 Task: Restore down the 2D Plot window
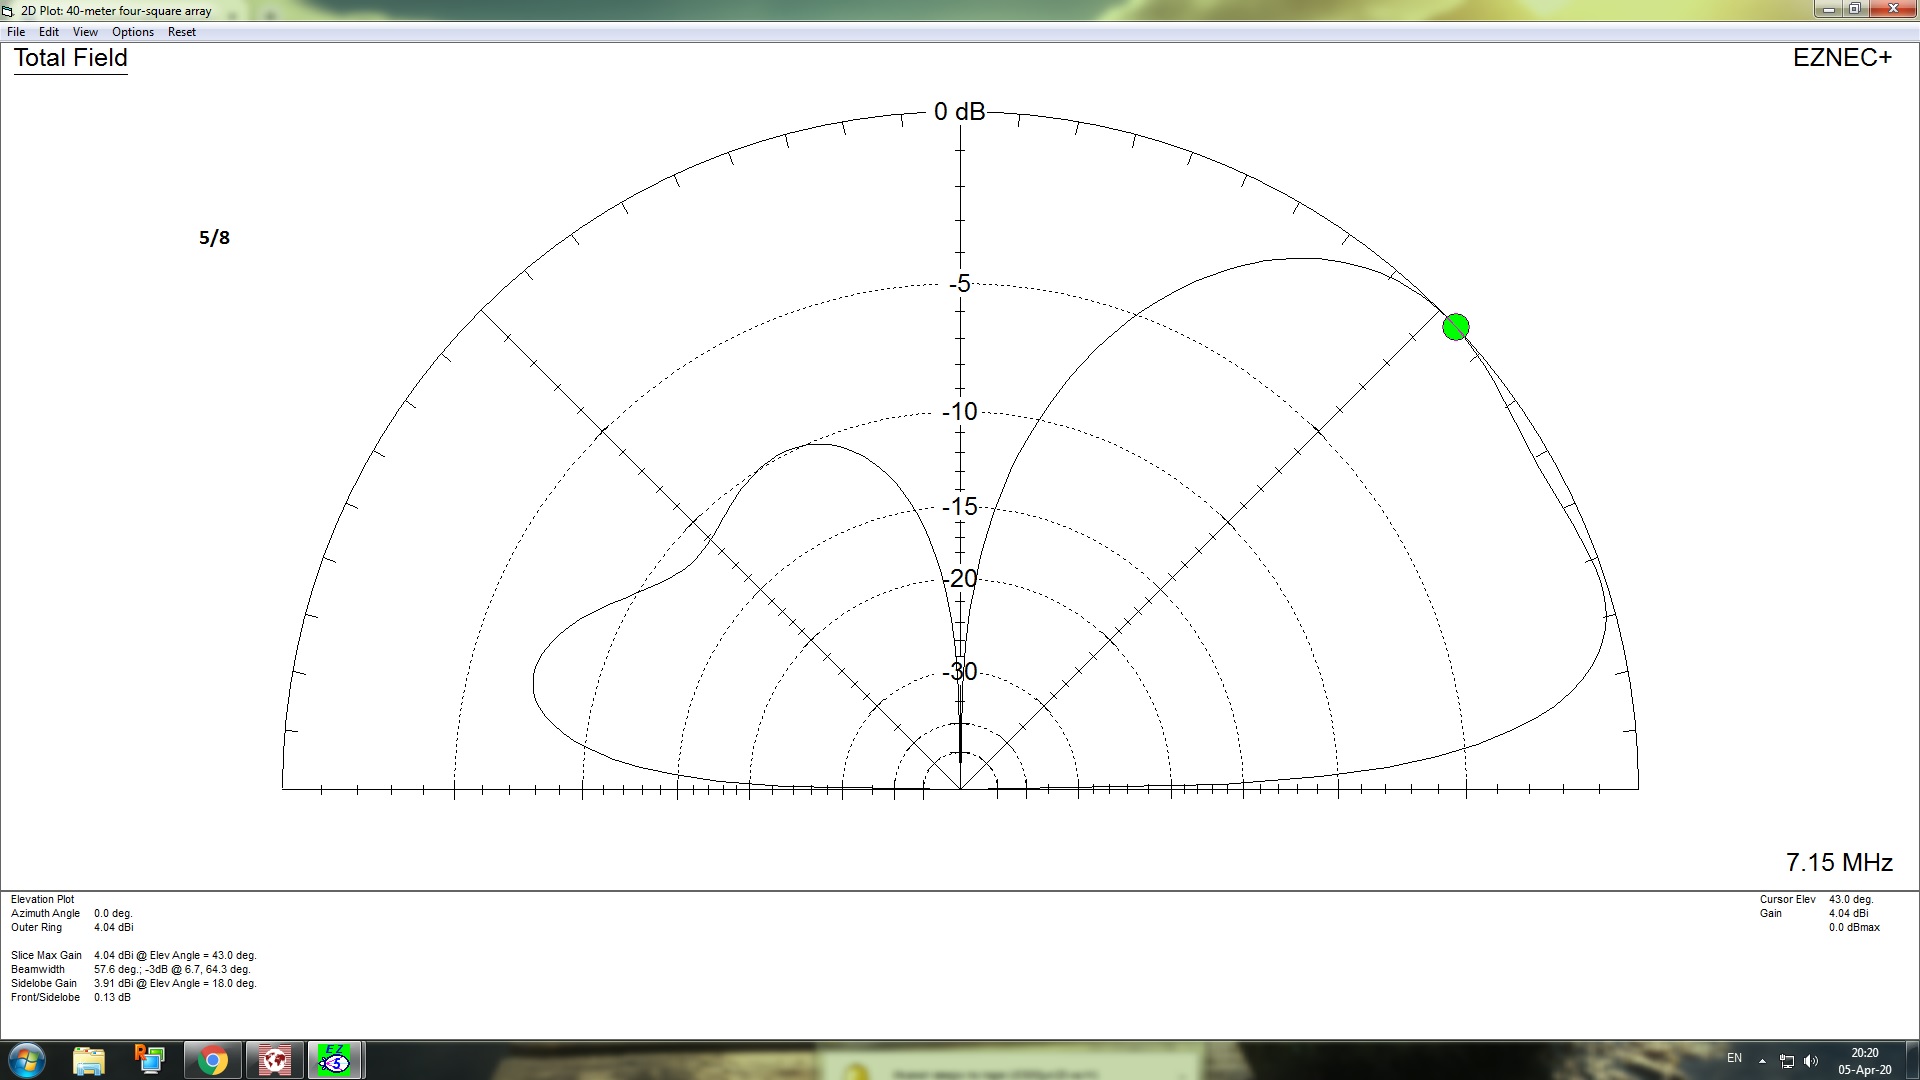[1855, 9]
